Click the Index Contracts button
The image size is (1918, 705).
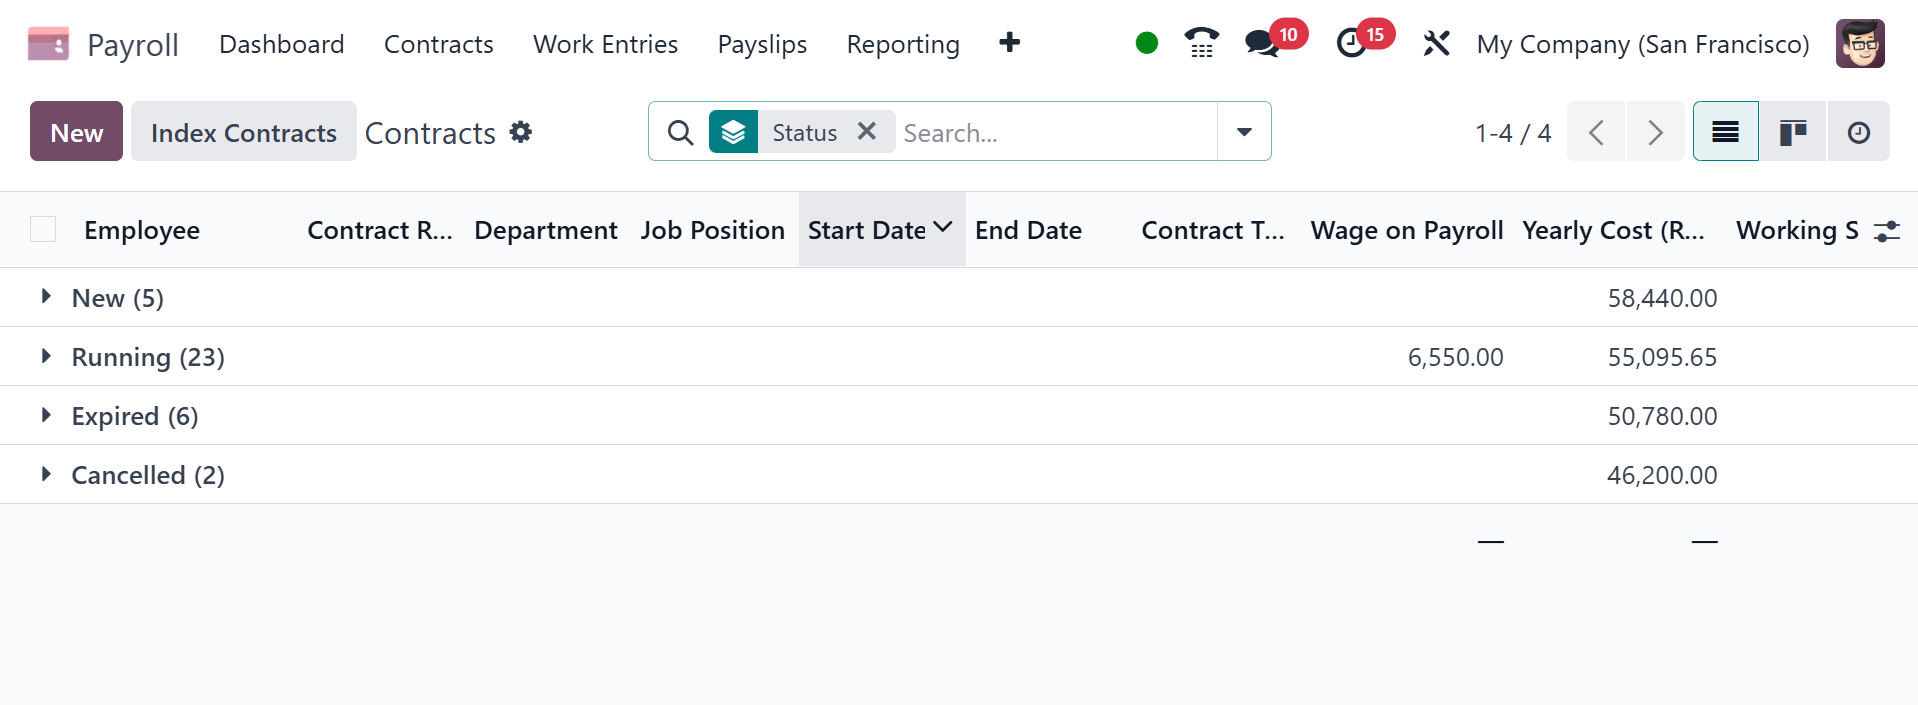(243, 132)
